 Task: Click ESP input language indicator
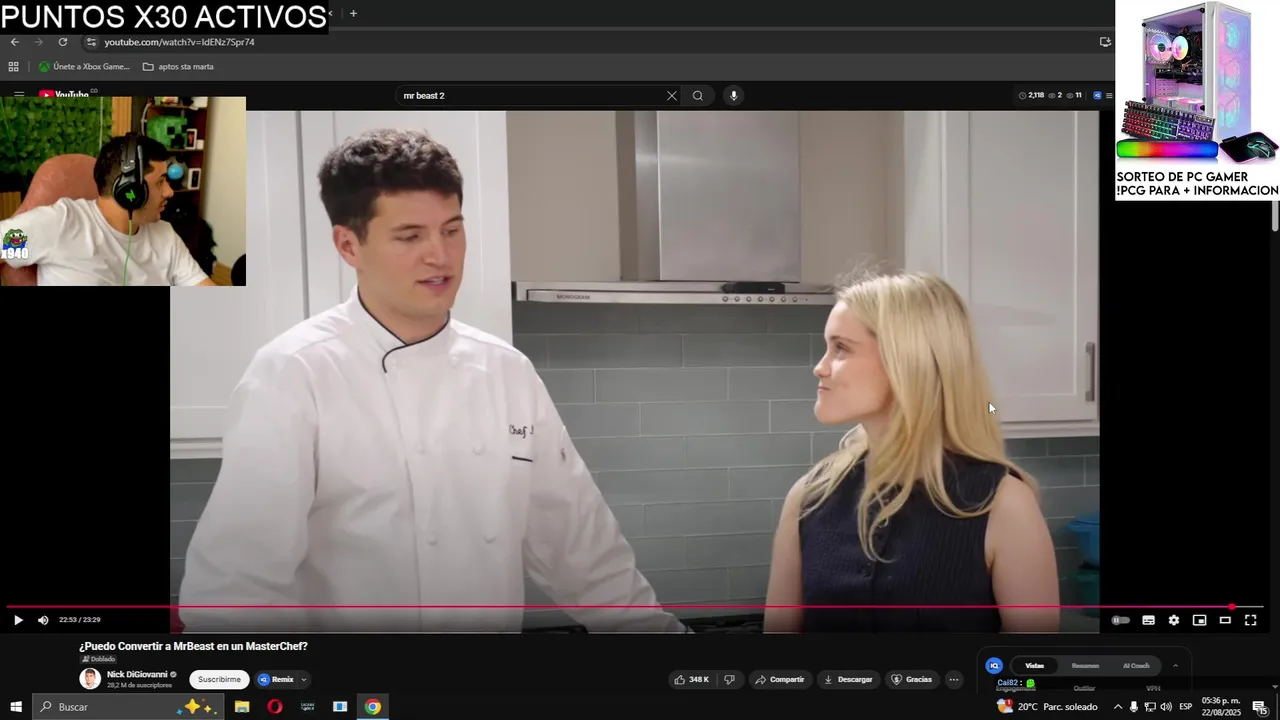coord(1186,707)
